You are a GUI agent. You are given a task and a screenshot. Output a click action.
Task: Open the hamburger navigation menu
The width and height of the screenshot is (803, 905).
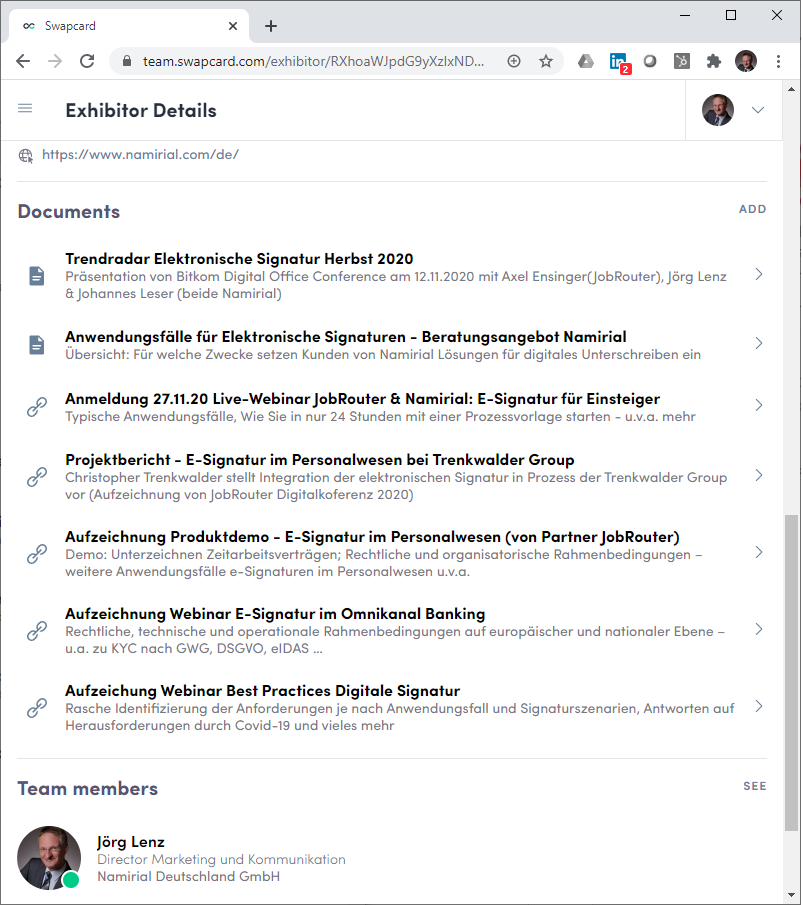(25, 109)
